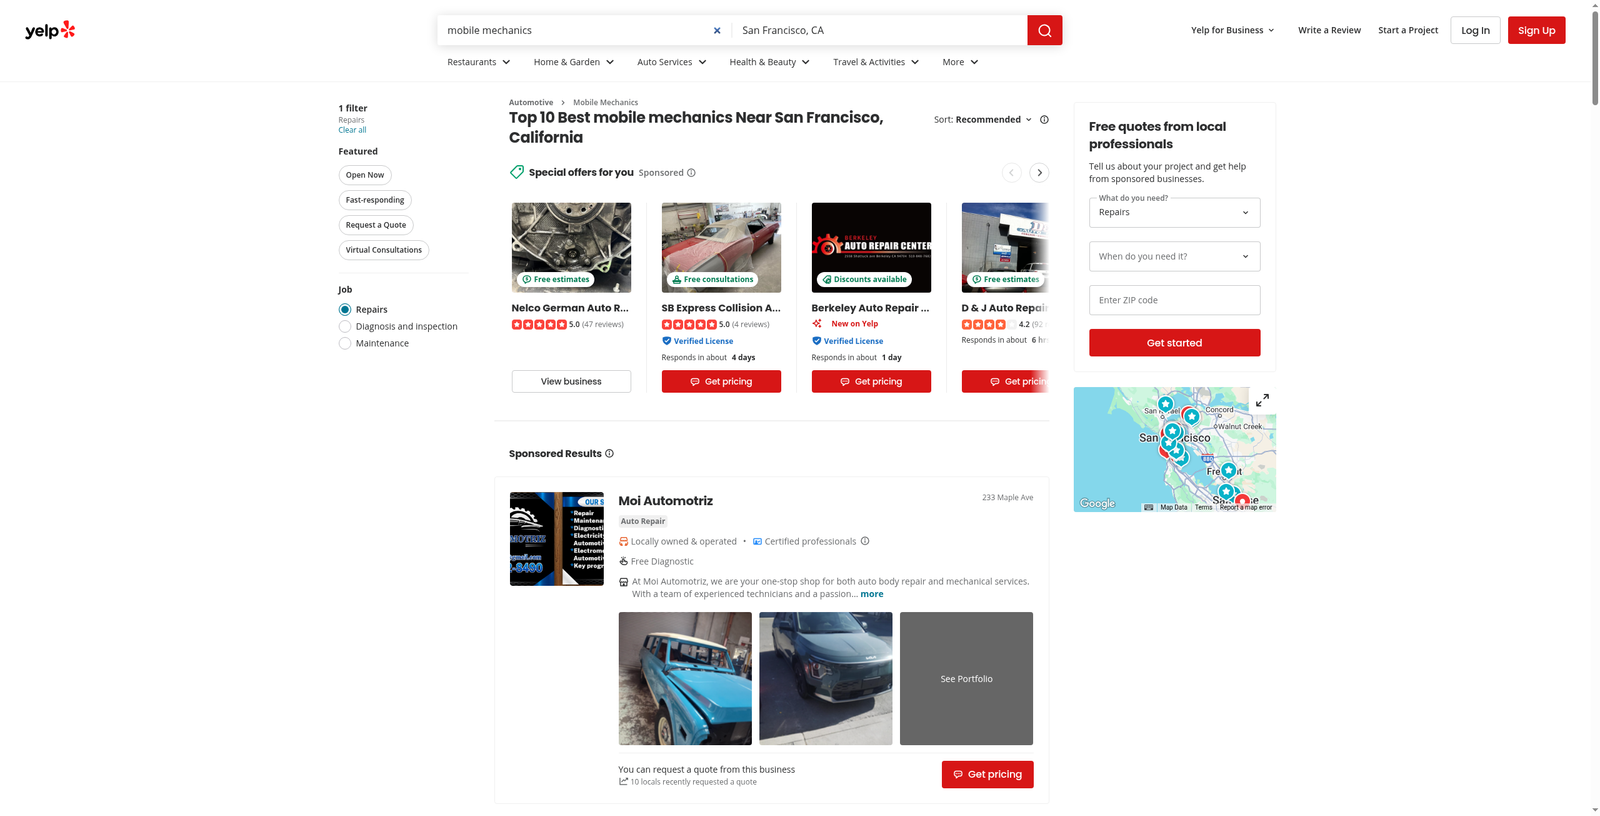Click Berkeley Auto Repair Verified License badge

pos(847,341)
